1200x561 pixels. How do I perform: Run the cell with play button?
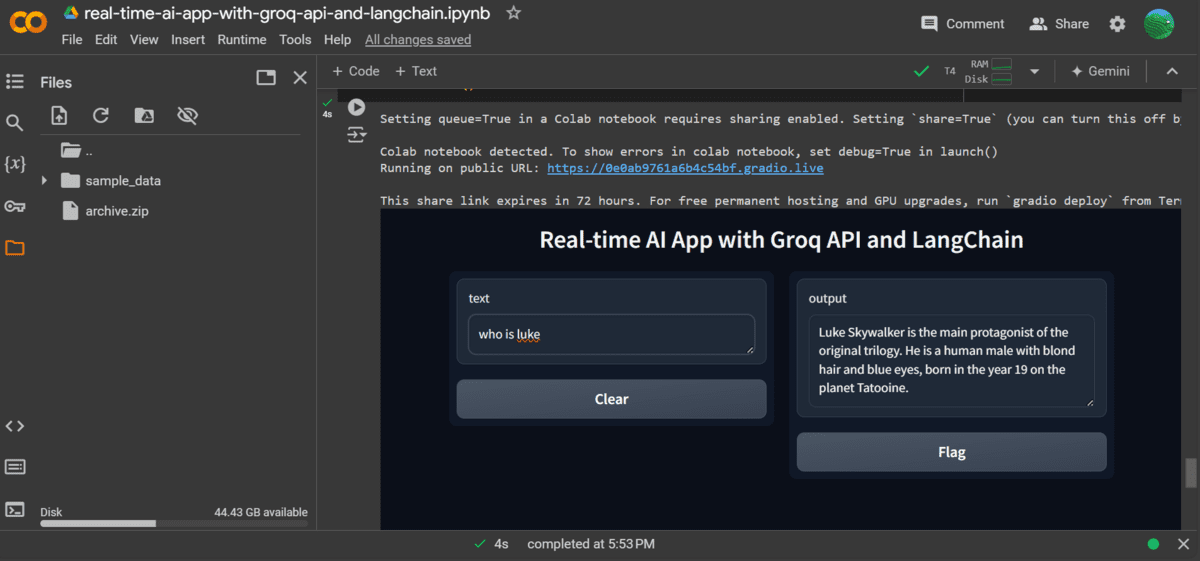(356, 107)
